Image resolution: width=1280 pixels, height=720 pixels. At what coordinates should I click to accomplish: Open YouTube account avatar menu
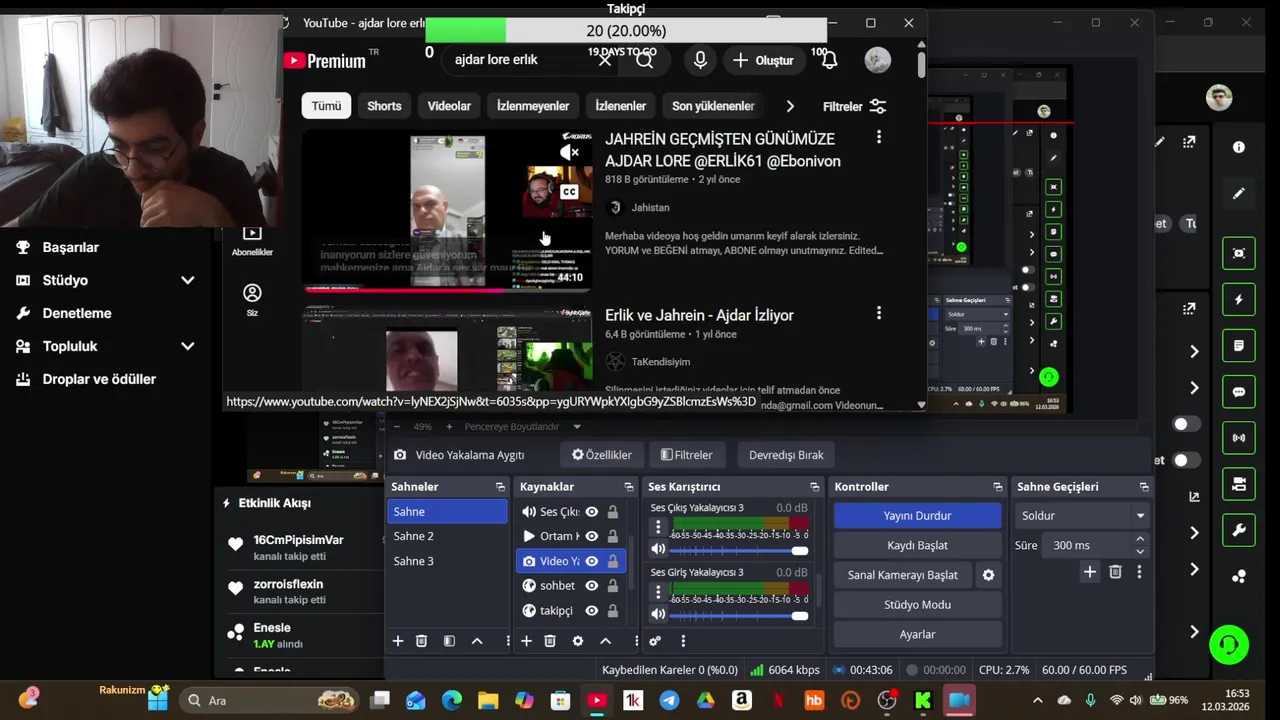877,60
